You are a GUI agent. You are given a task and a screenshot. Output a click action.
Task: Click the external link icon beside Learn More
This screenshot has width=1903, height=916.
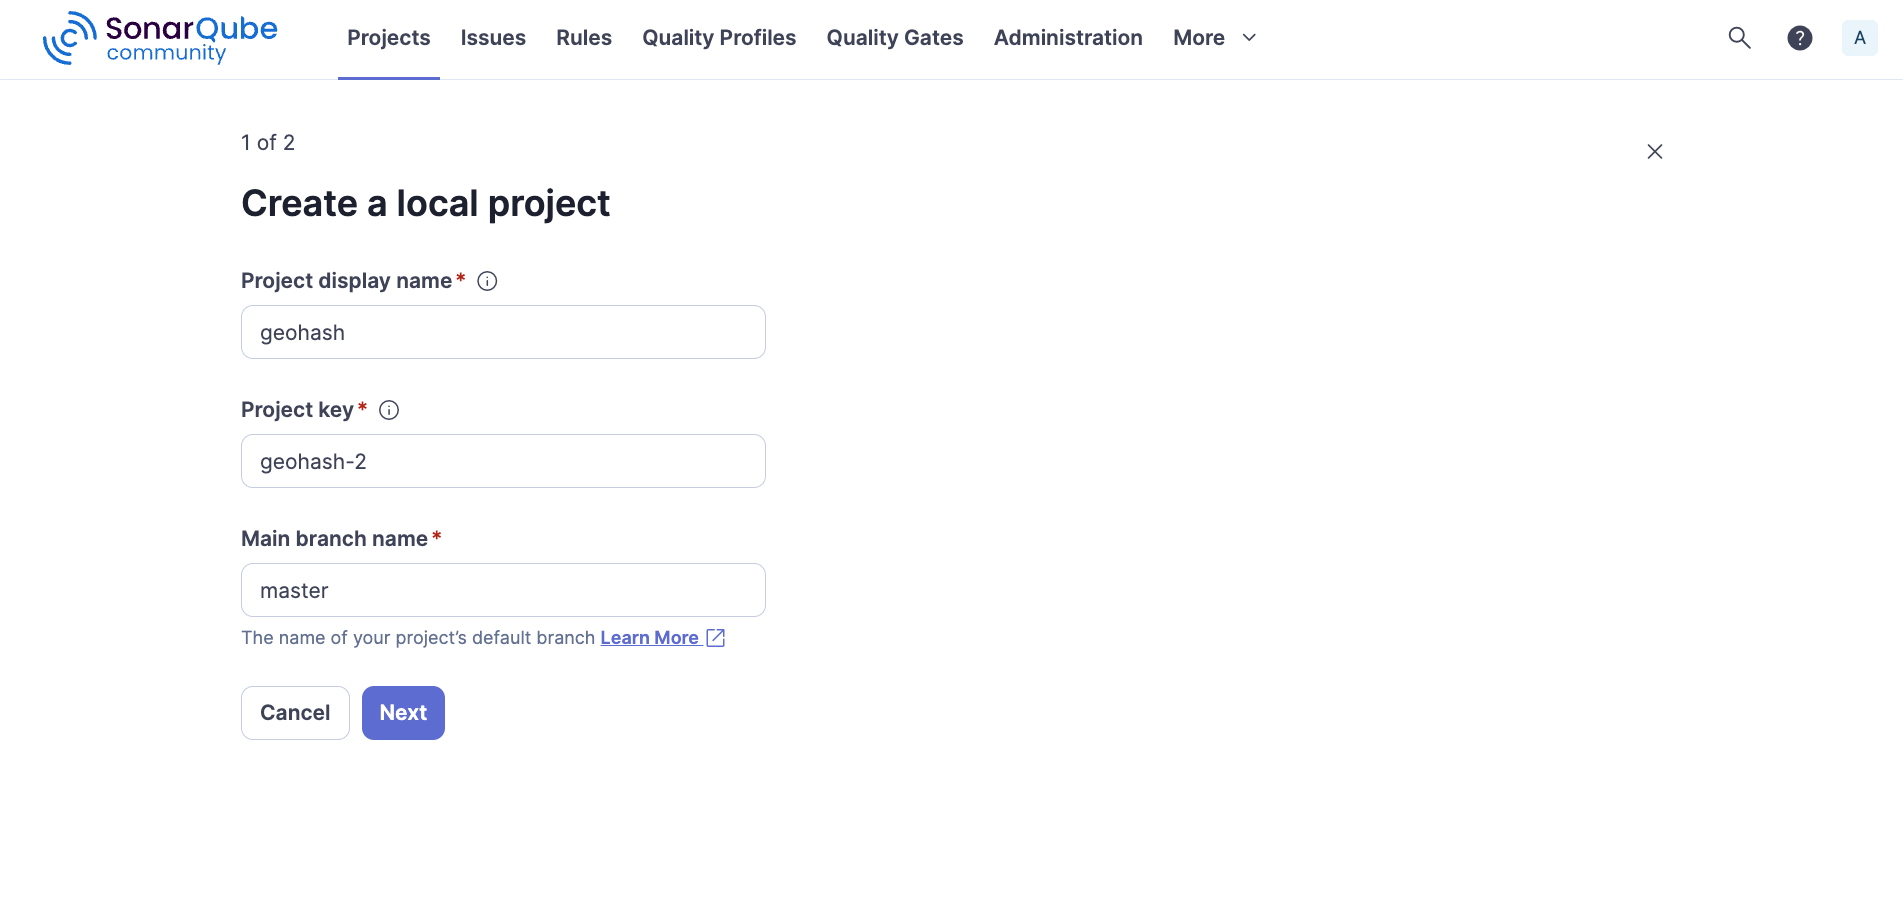point(715,638)
